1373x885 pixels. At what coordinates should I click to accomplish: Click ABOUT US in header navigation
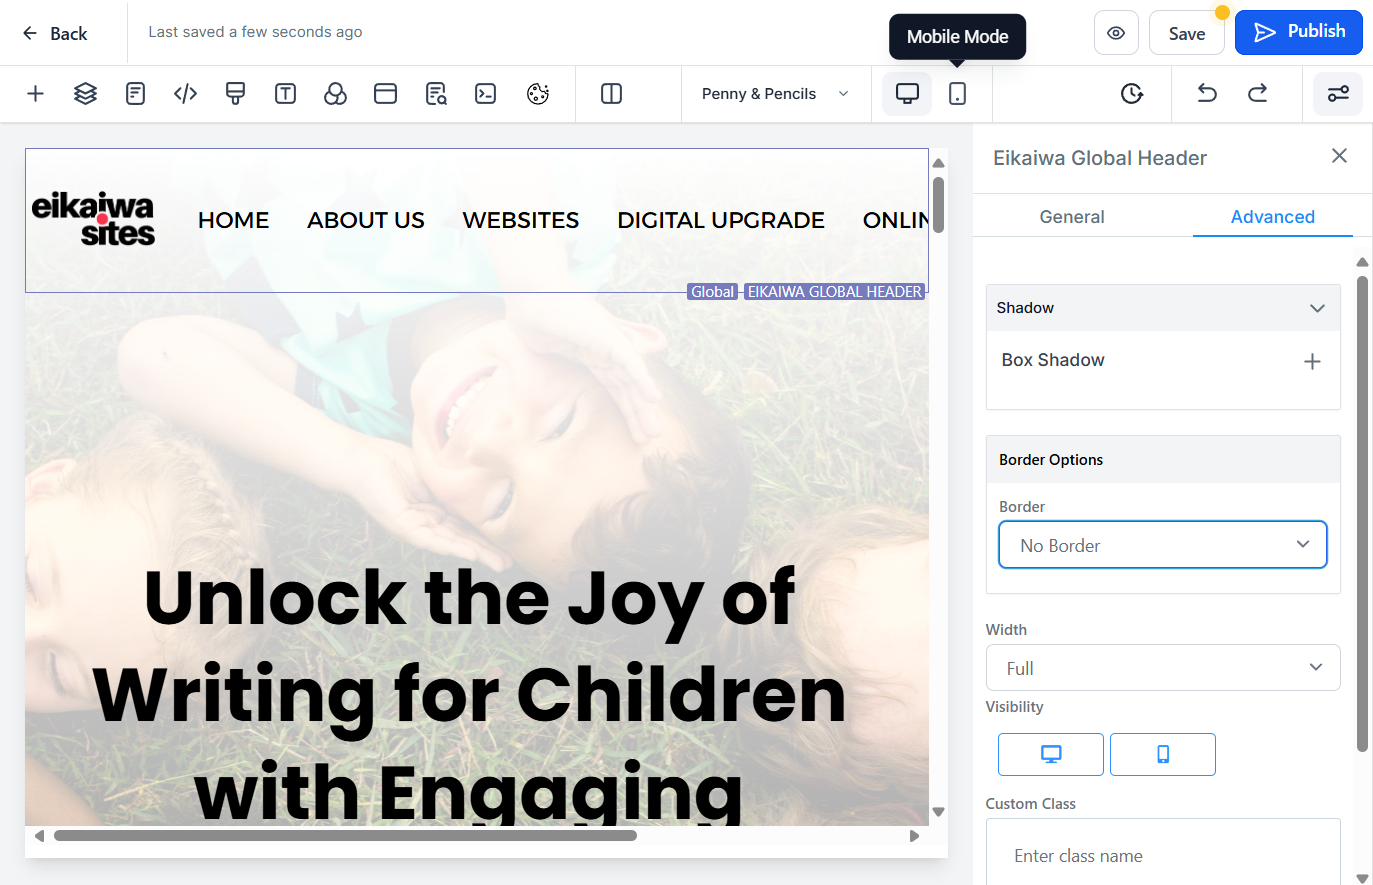[x=366, y=220]
